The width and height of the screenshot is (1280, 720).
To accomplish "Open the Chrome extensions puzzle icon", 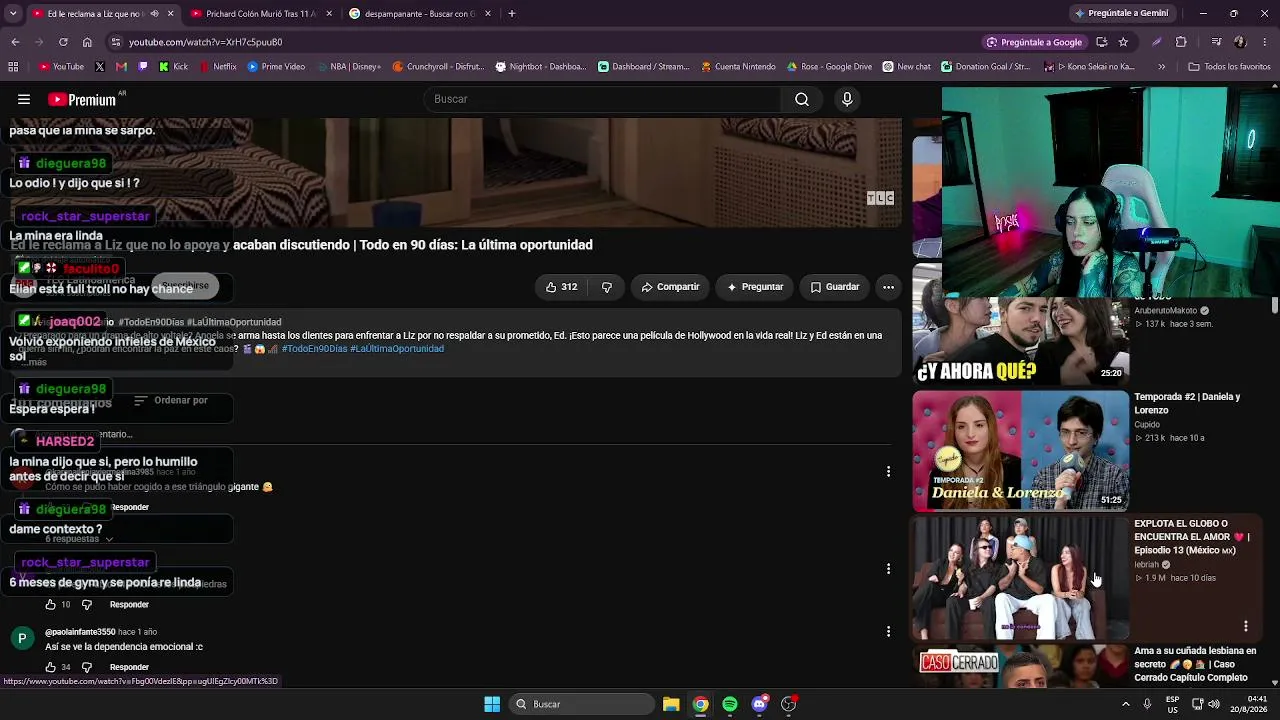I will pos(1181,42).
